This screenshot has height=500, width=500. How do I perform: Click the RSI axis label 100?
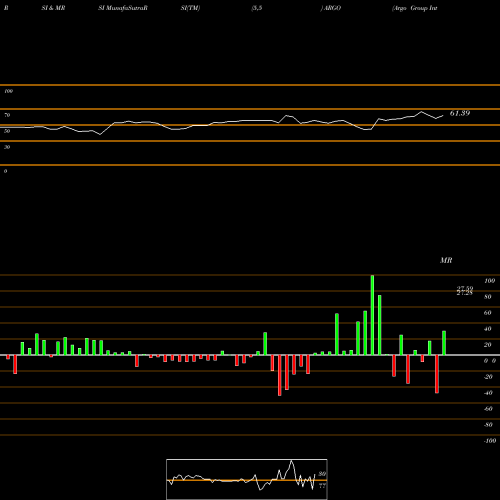[9, 91]
